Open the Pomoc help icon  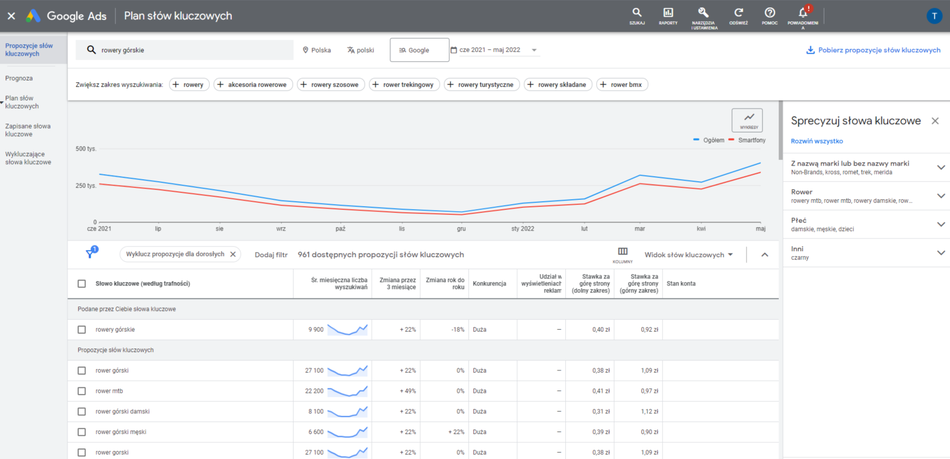point(770,13)
